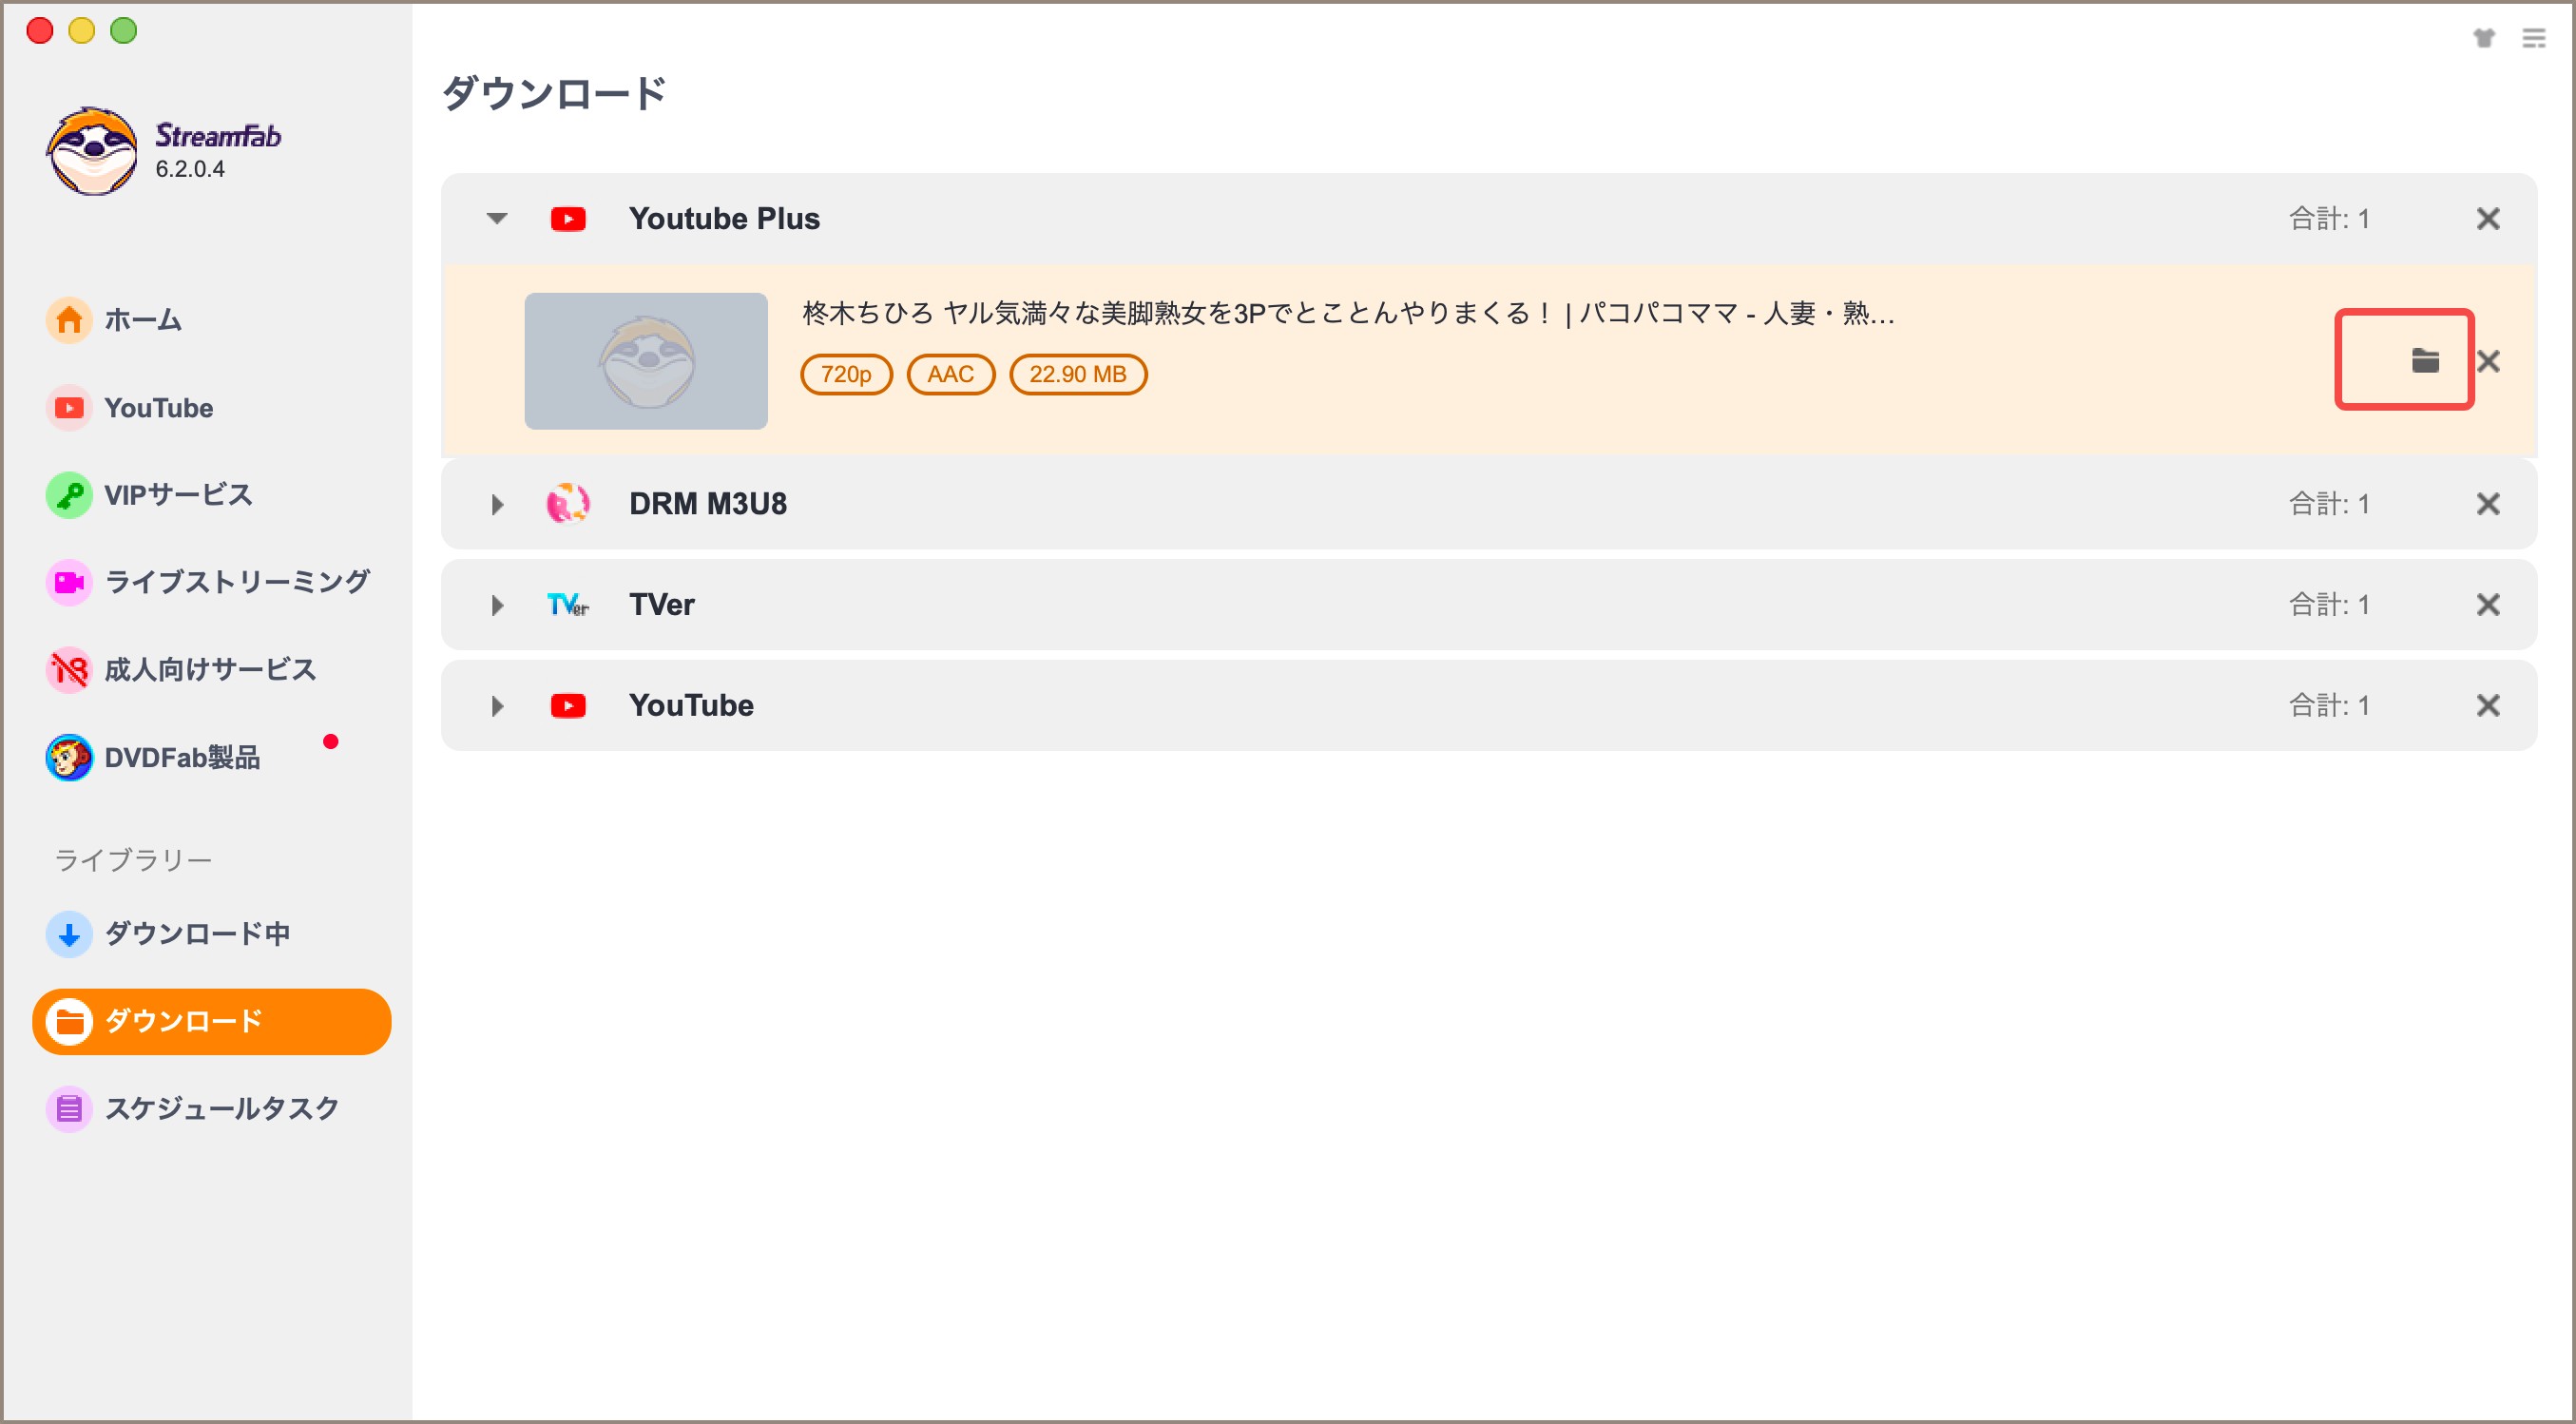Click the blue ダウンロード中 arrow icon

click(x=69, y=934)
